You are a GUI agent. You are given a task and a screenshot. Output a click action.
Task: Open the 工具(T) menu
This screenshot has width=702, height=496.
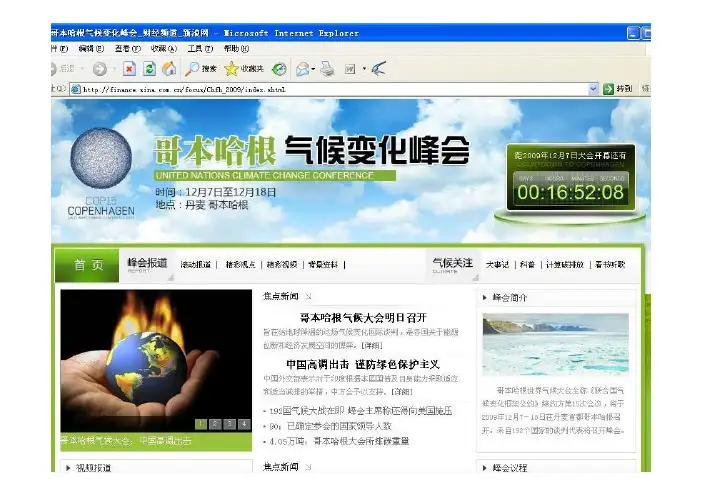click(199, 49)
